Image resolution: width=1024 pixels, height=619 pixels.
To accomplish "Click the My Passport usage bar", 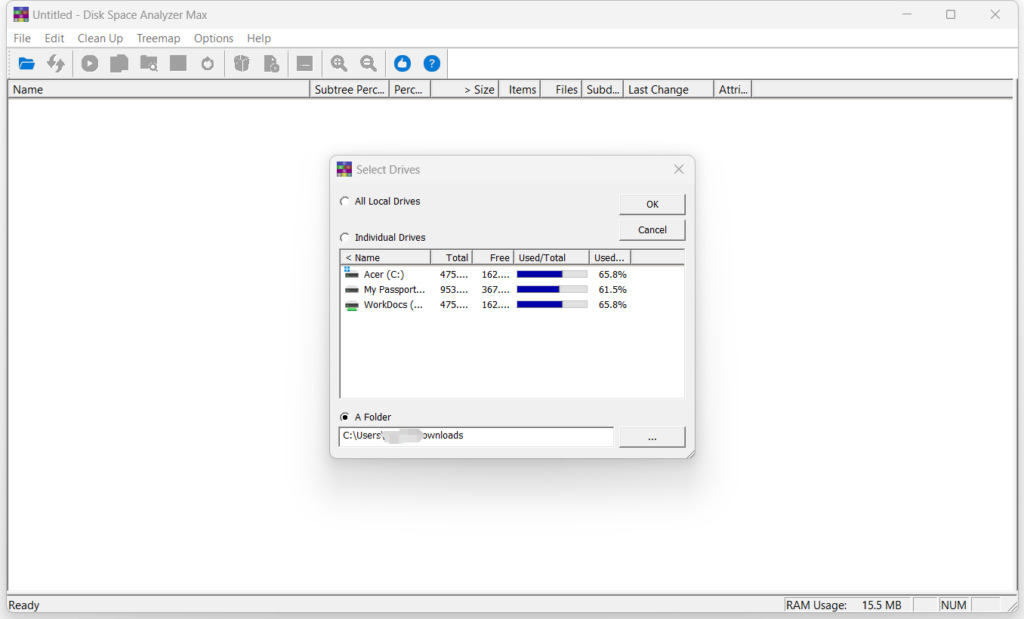I will (x=551, y=290).
